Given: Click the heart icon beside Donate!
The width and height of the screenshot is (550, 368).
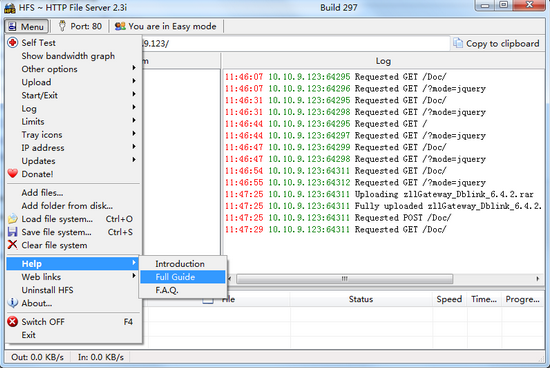Looking at the screenshot, I should (x=13, y=173).
